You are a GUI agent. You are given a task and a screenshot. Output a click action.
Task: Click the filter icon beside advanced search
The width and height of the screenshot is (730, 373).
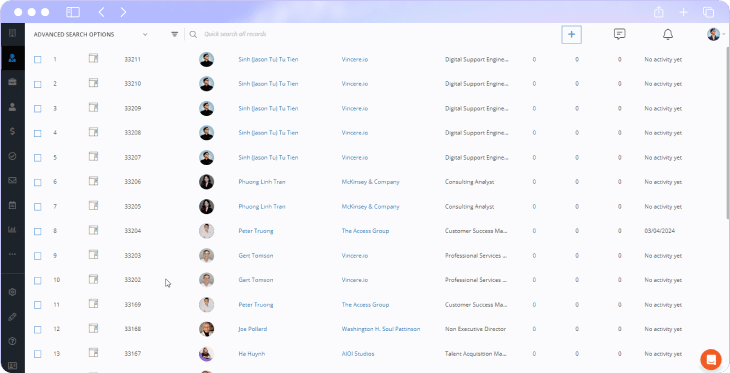[175, 34]
